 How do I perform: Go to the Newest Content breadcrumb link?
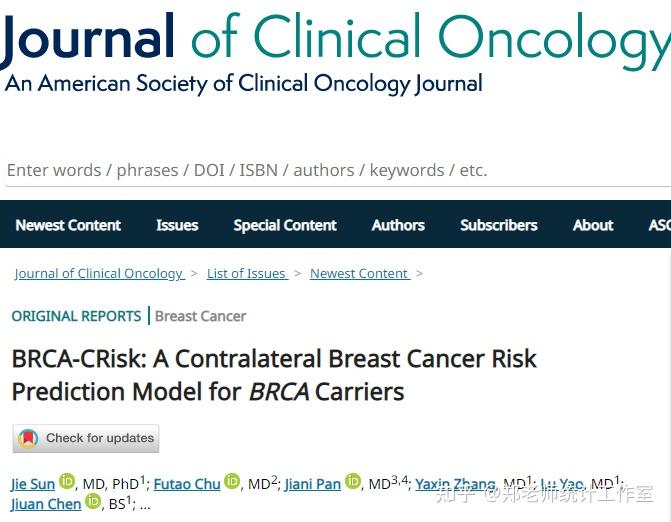(359, 274)
